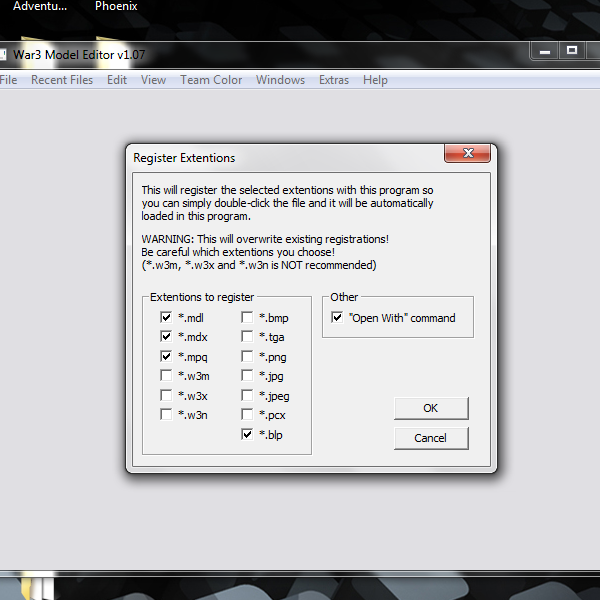
Task: Check the *.tga extension box
Action: point(247,336)
